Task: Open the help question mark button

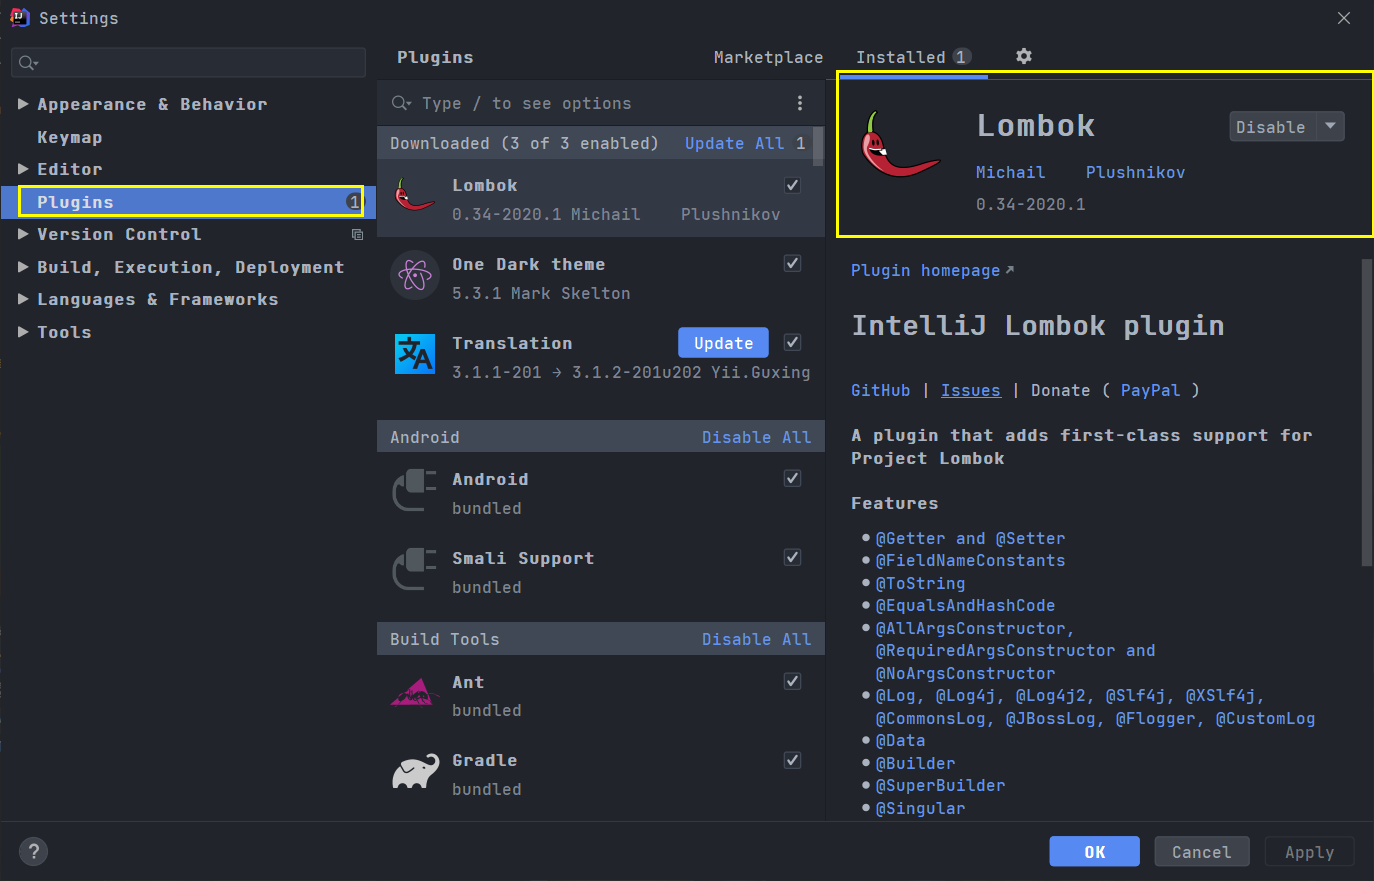Action: point(34,851)
